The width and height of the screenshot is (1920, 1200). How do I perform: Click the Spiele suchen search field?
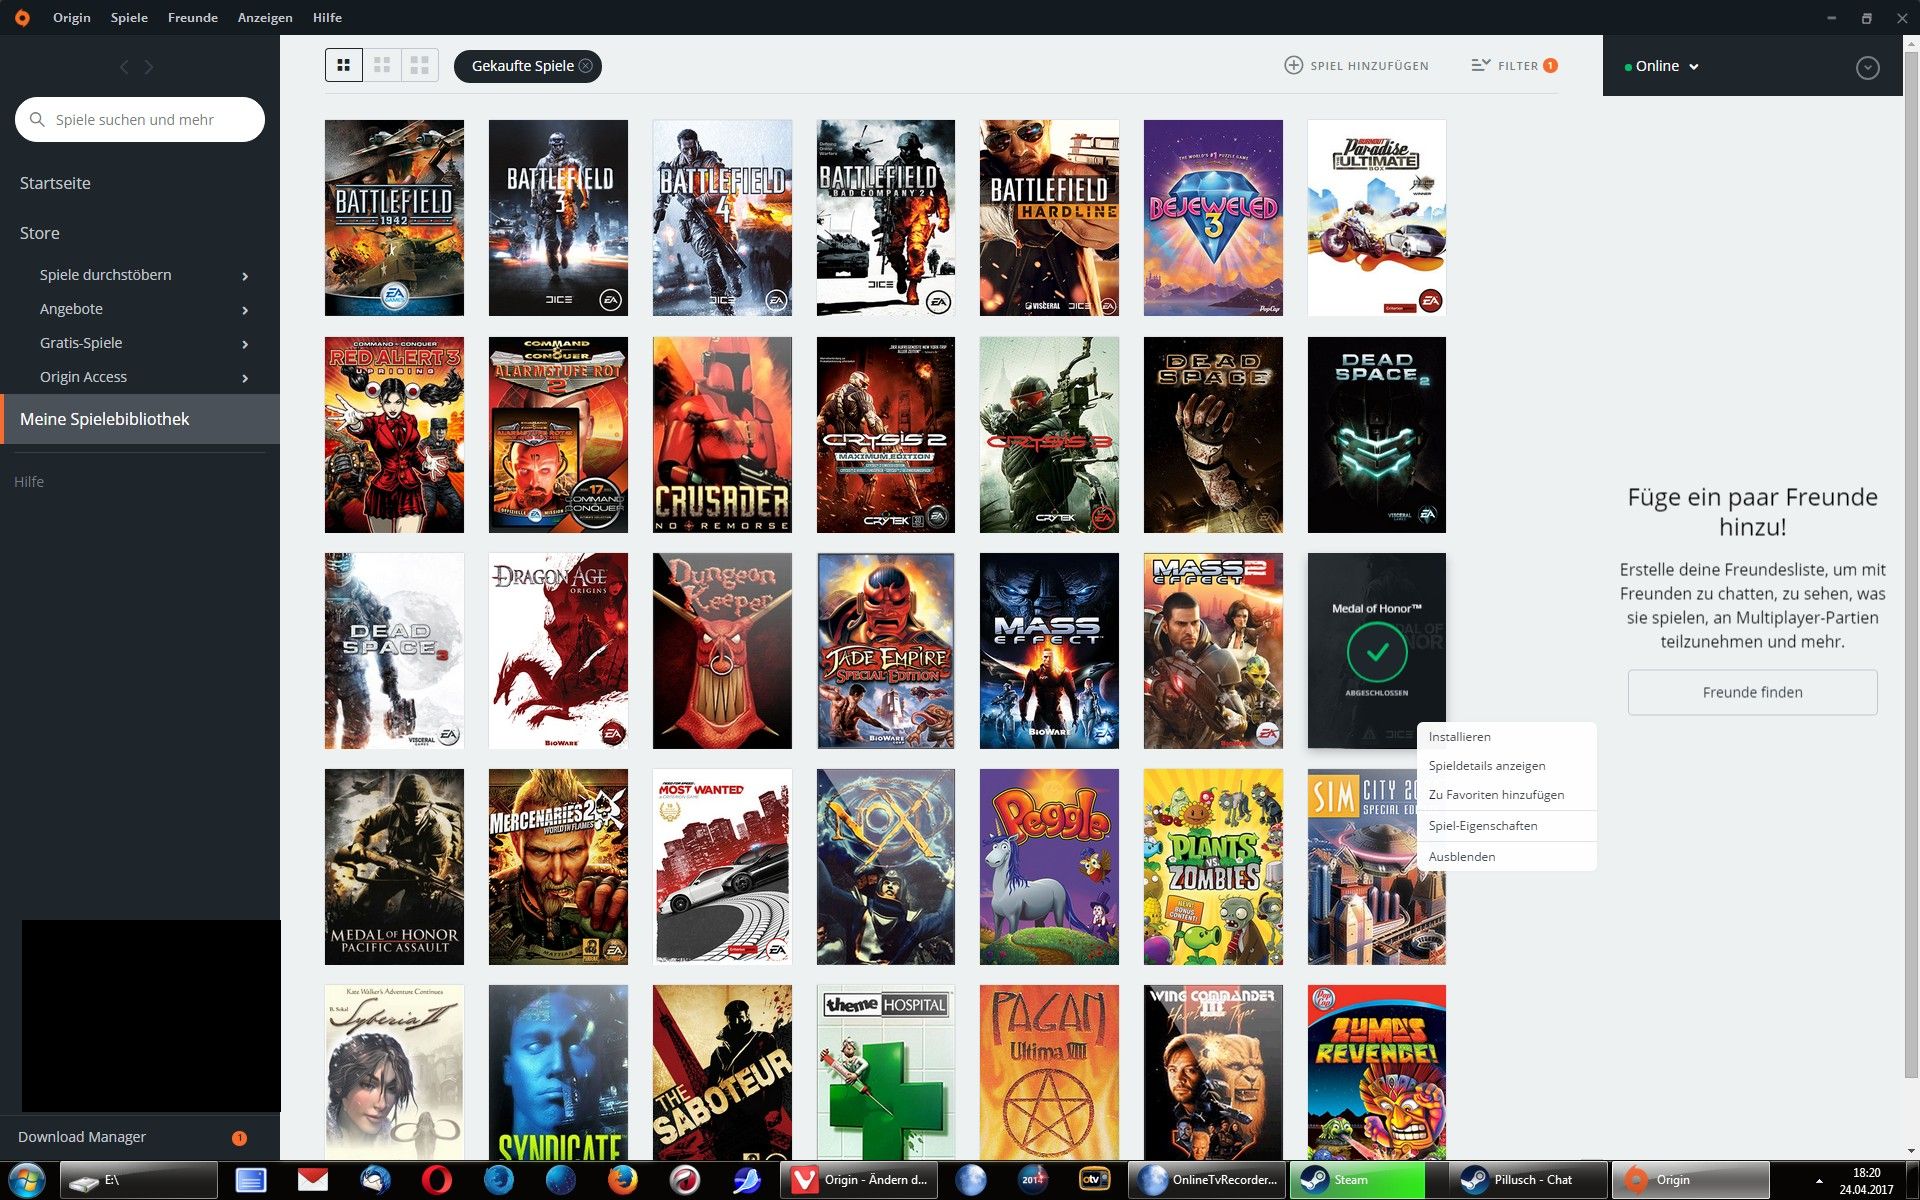coord(140,120)
